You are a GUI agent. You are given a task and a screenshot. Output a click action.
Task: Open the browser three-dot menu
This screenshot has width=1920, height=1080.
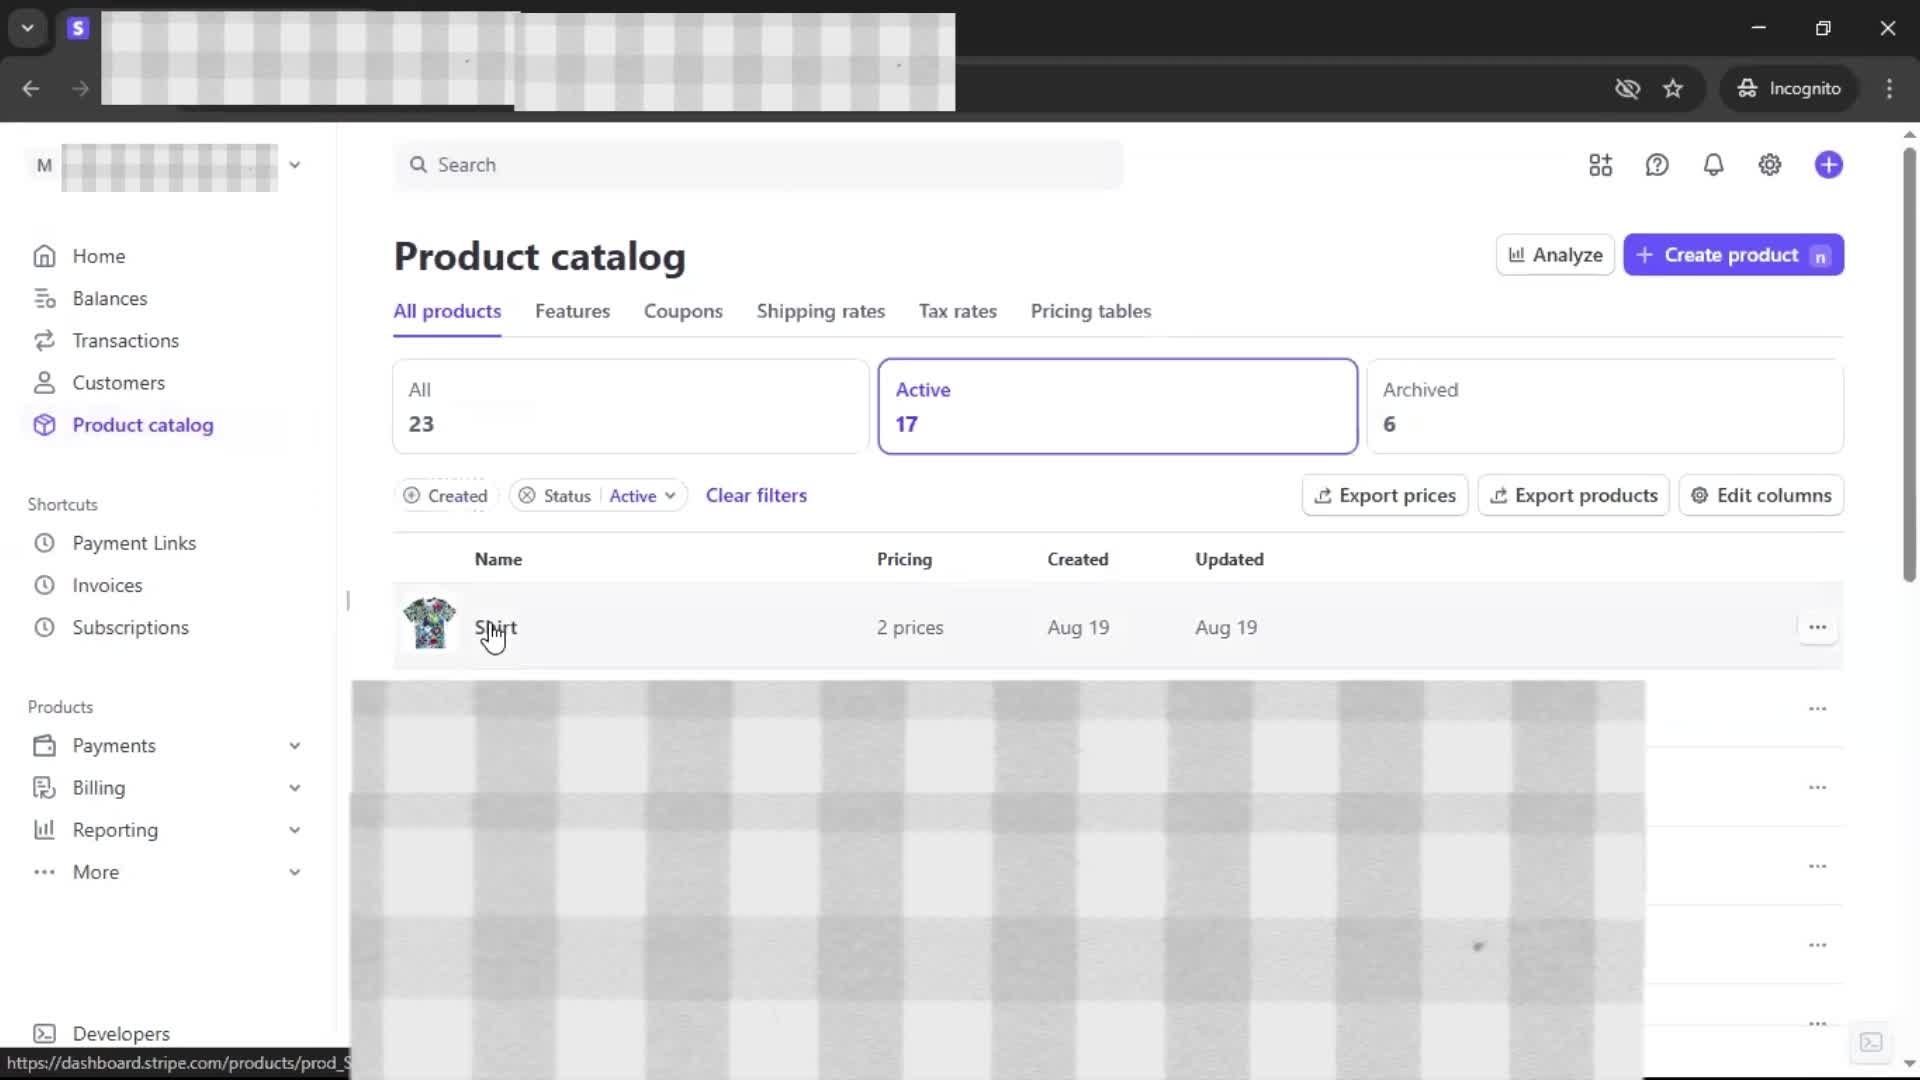(x=1889, y=89)
